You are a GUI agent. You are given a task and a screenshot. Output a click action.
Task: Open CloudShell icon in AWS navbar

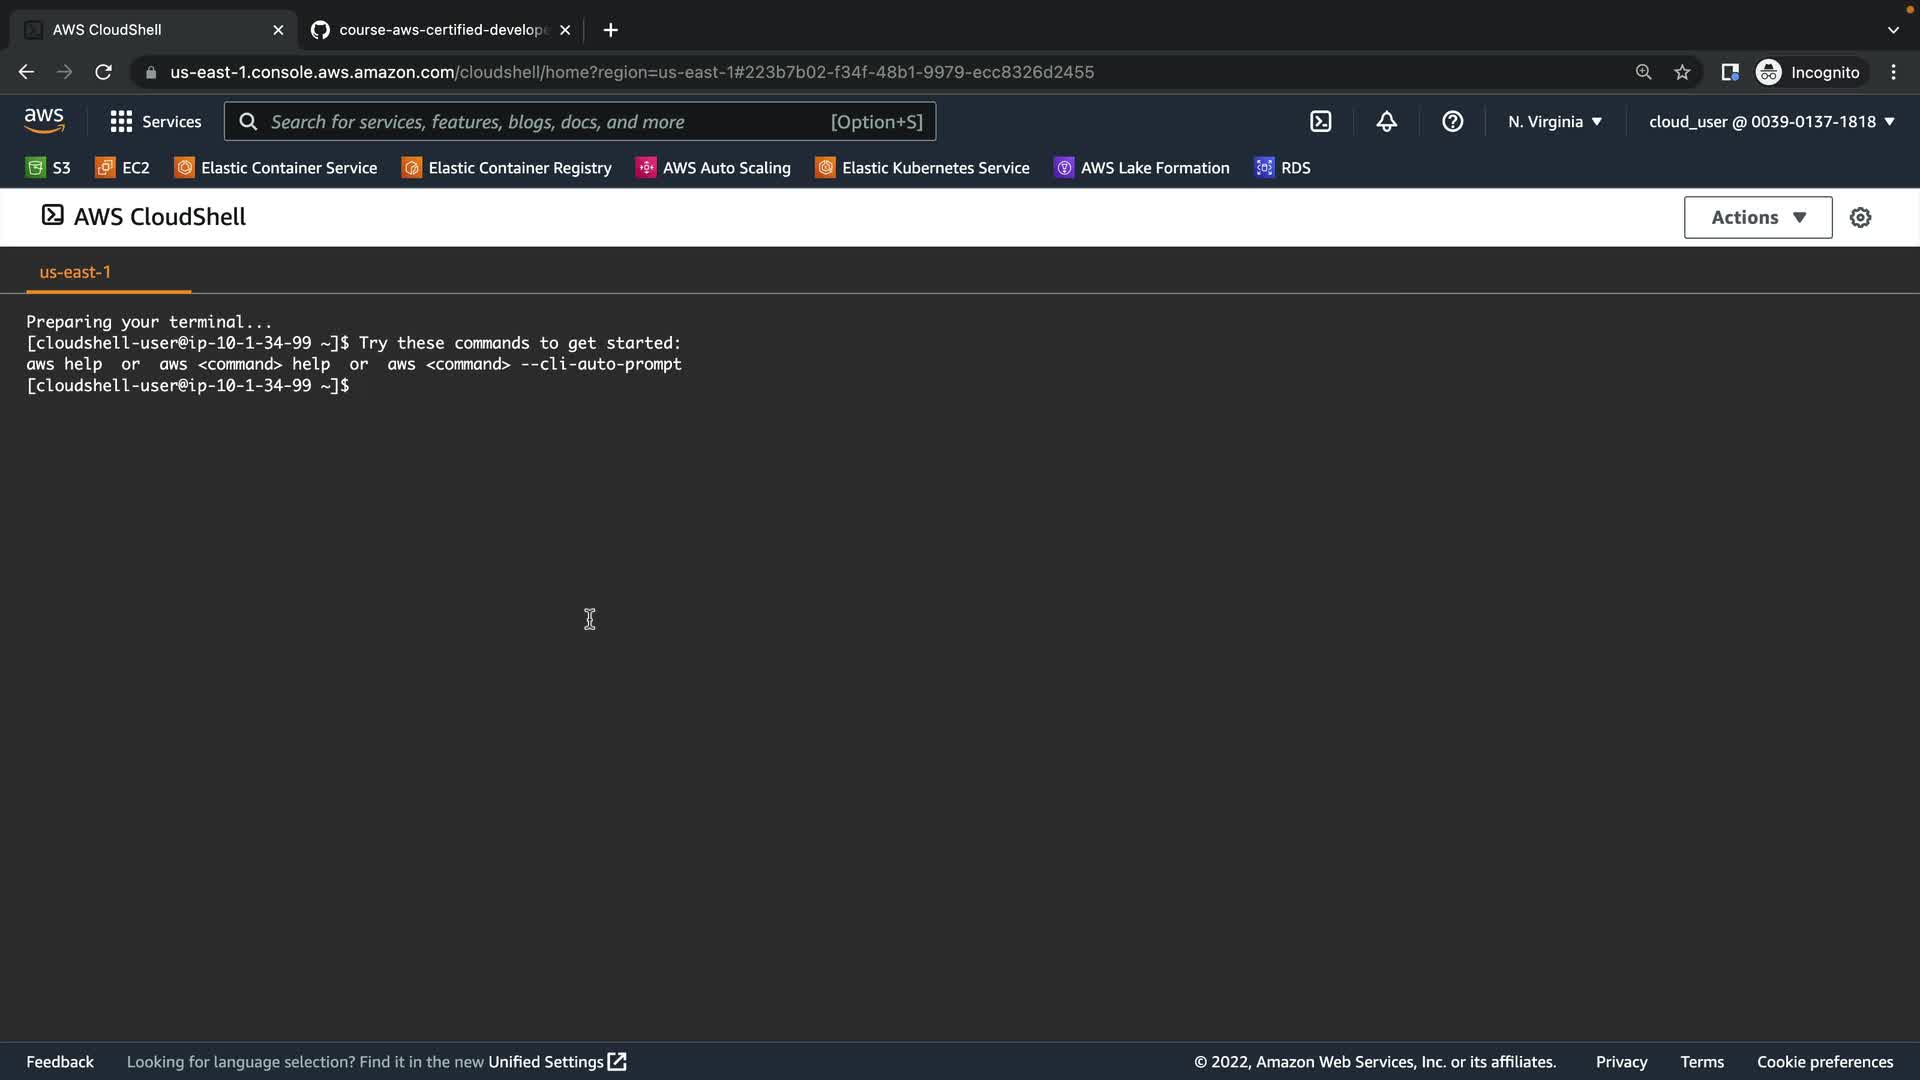pos(1320,122)
